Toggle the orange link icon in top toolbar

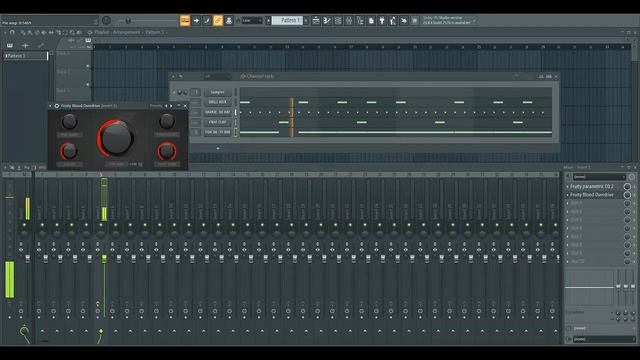(218, 20)
